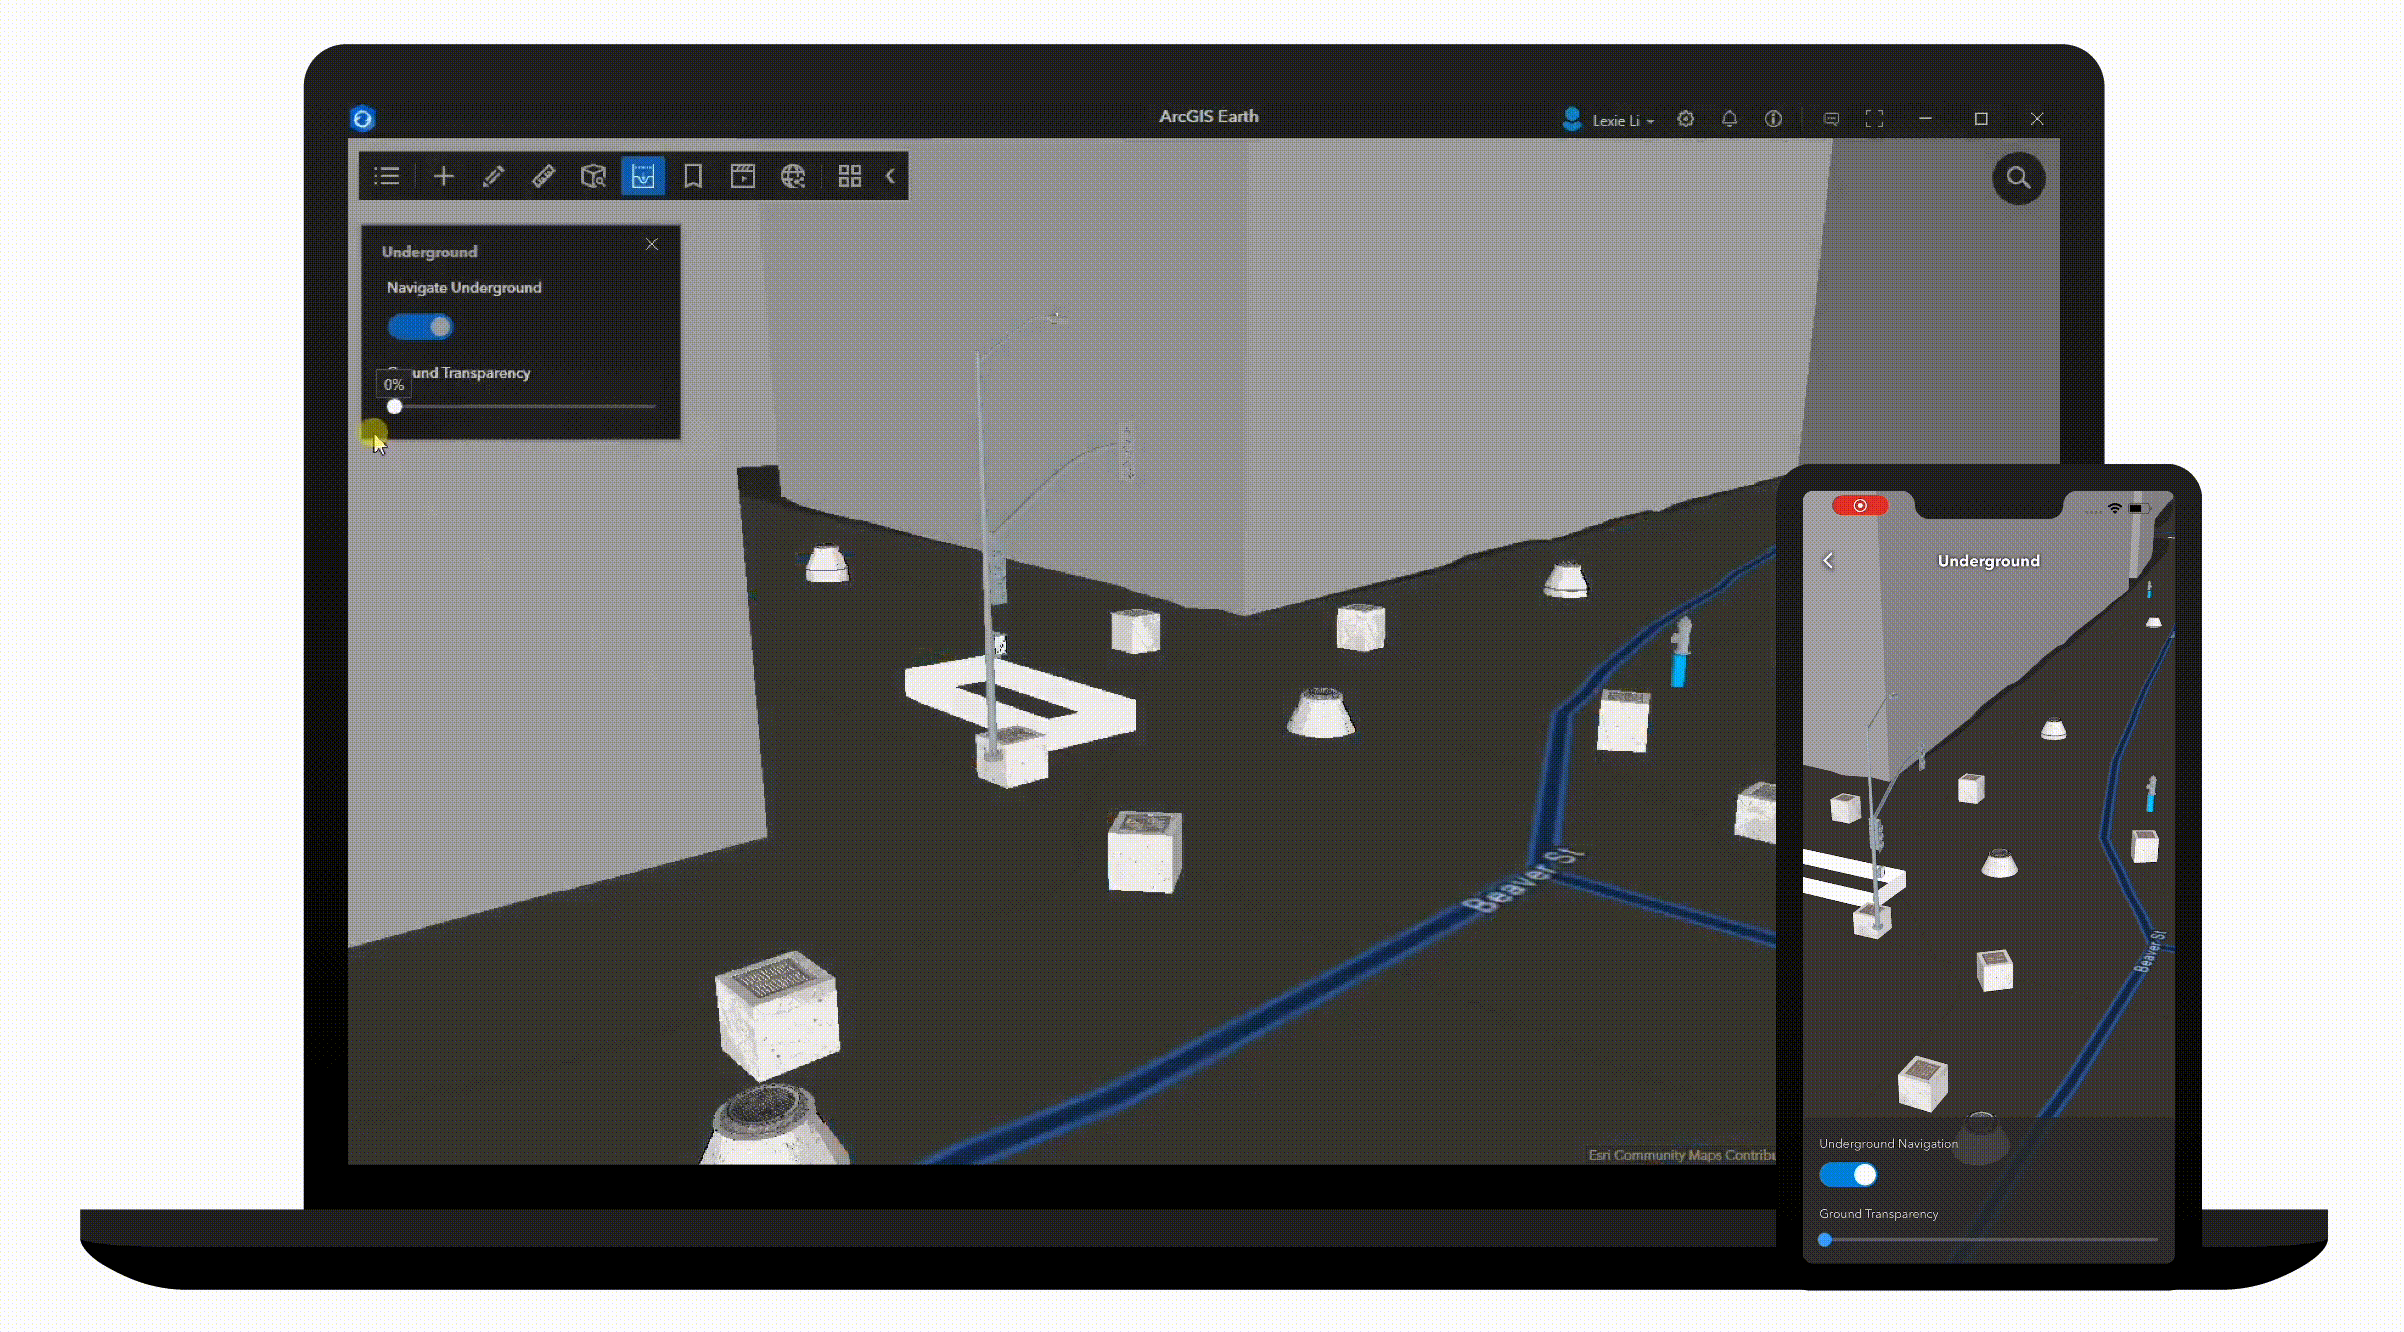
Task: Open the basemap gallery grid icon
Action: (x=850, y=177)
